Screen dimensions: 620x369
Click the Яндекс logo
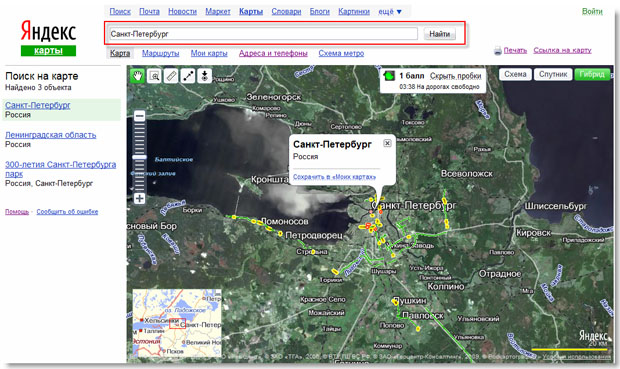coord(48,32)
